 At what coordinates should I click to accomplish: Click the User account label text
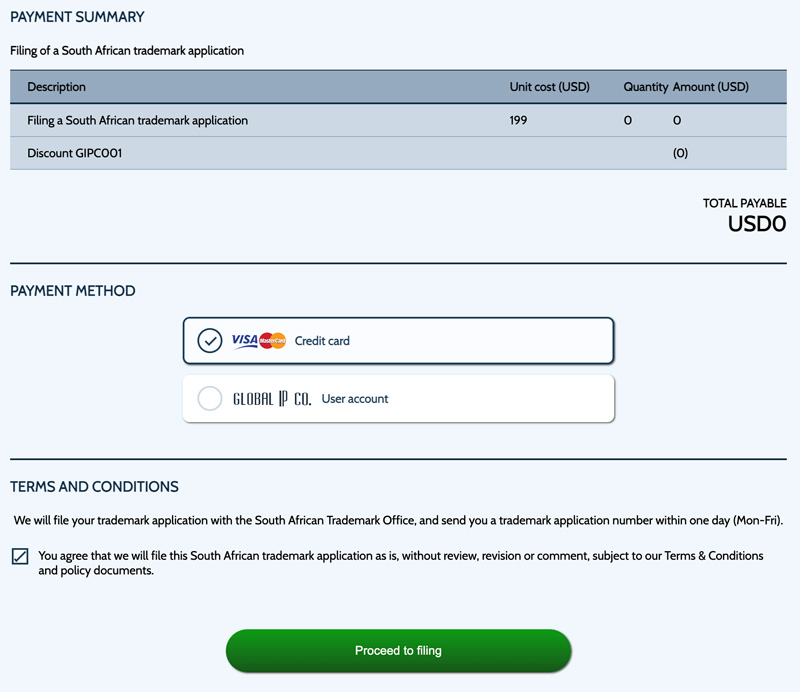pos(355,399)
